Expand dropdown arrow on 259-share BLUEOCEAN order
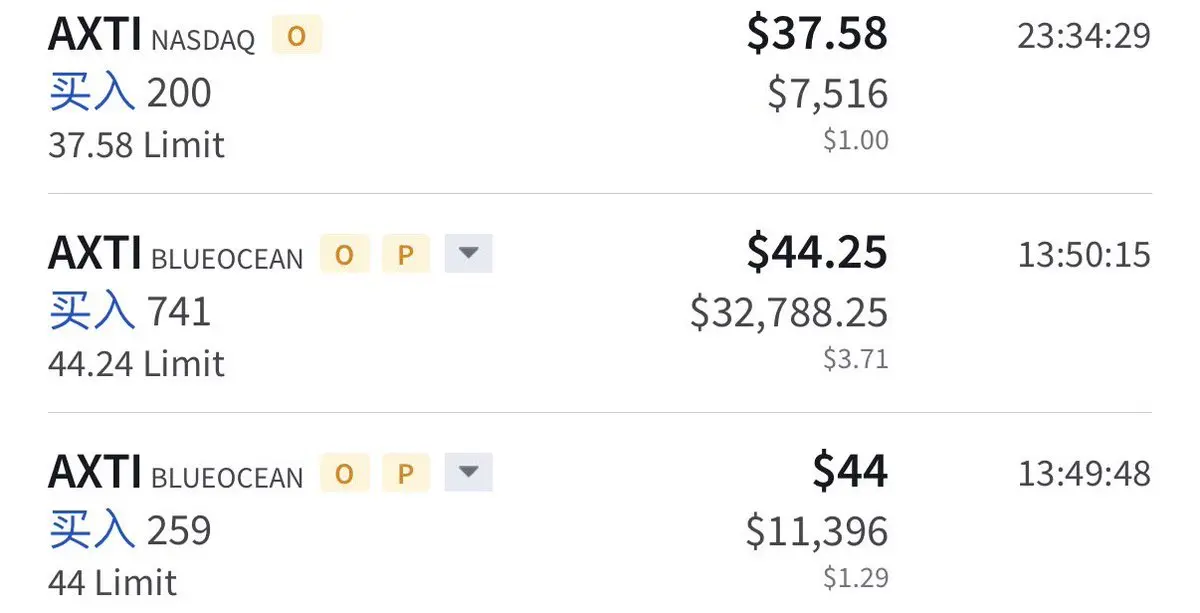Viewport: 1200px width, 613px height. click(x=468, y=473)
